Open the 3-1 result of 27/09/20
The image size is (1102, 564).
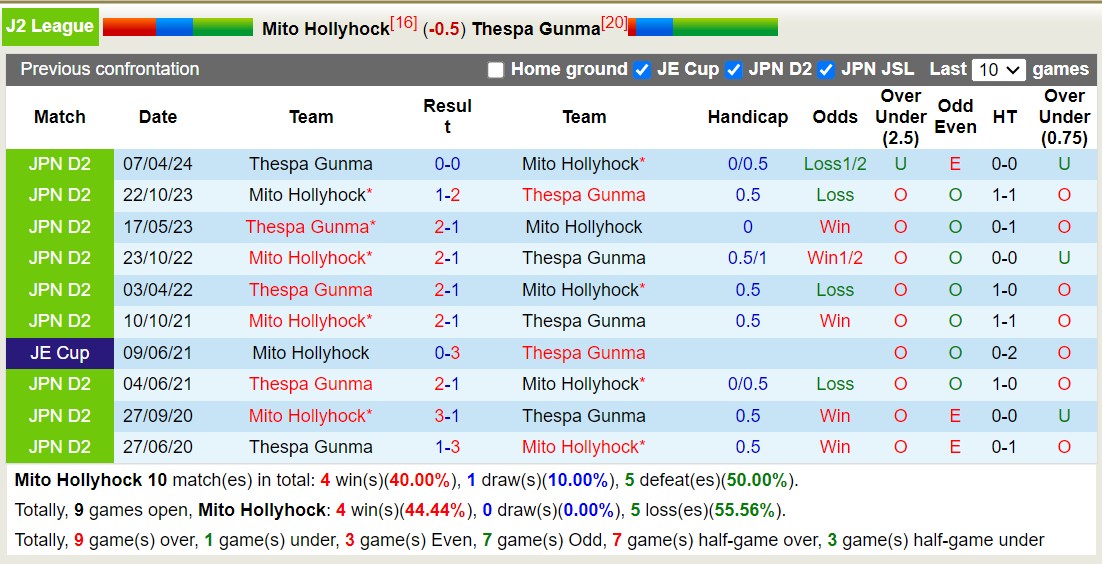(447, 416)
